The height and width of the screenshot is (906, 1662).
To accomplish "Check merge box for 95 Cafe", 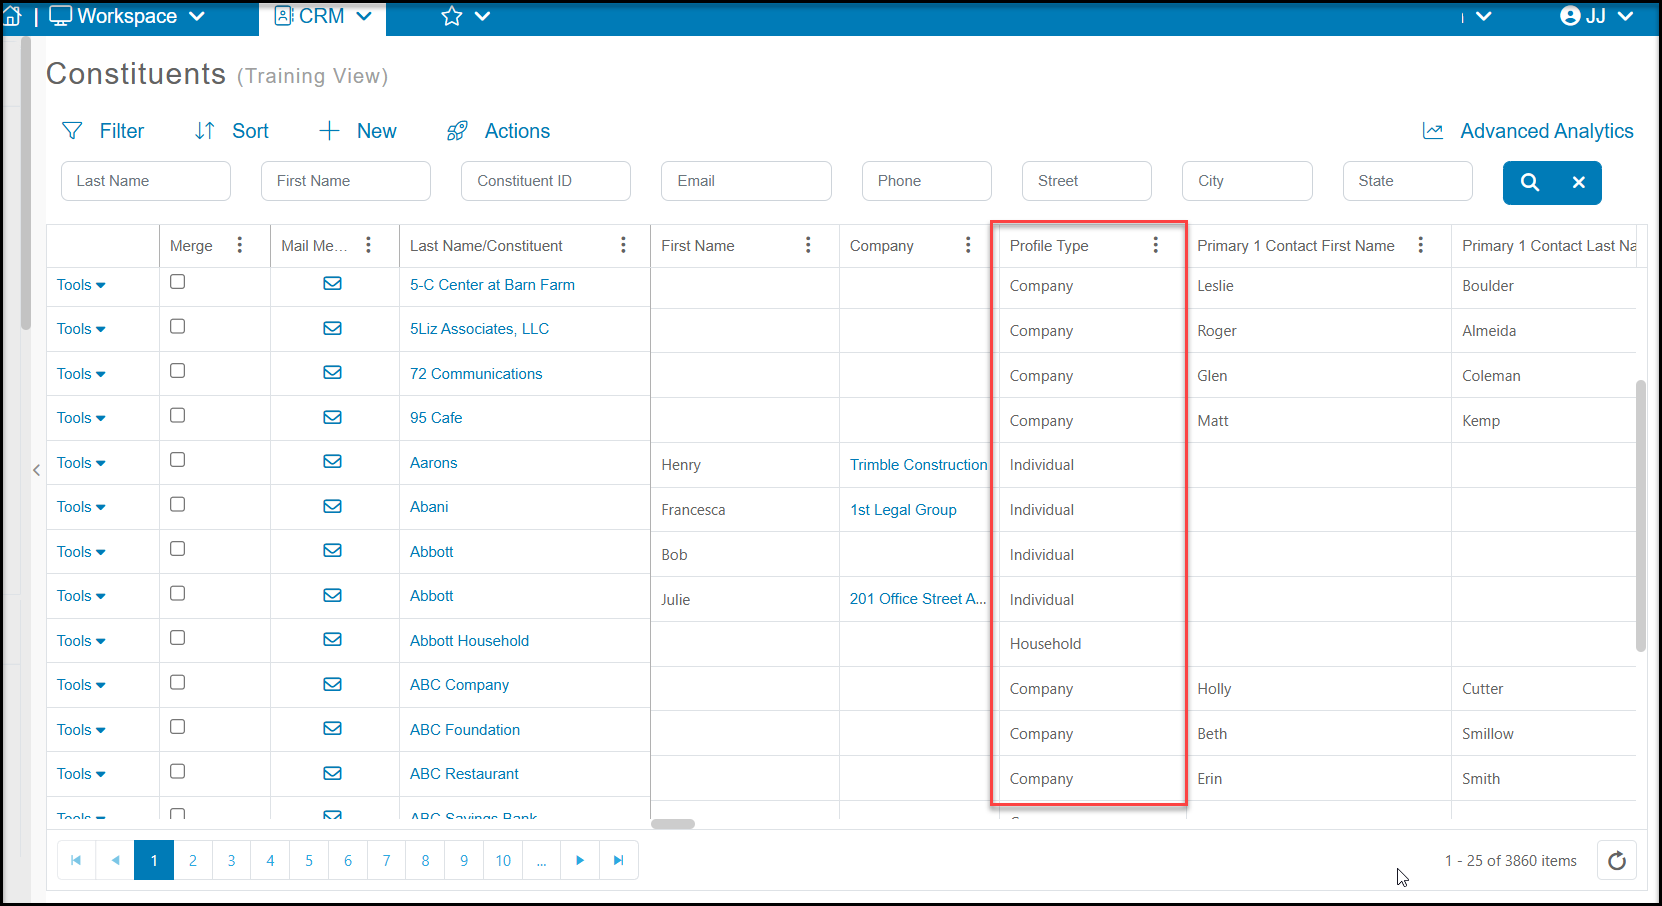I will tap(178, 415).
